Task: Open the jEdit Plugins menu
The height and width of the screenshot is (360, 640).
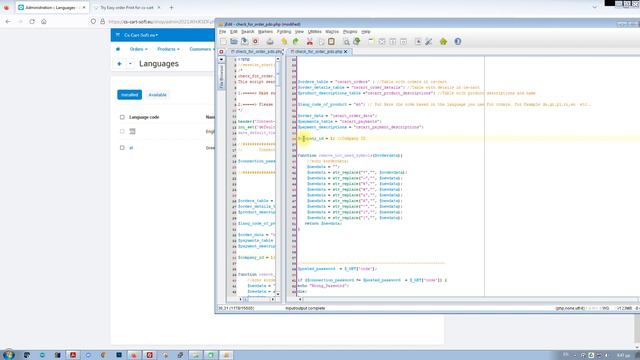Action: 350,31
